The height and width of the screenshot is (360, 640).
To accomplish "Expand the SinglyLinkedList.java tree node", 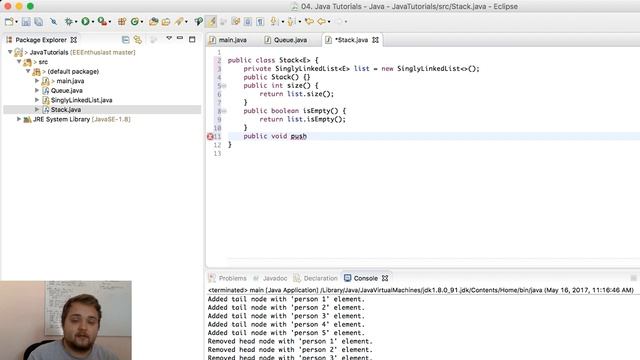I will (37, 100).
